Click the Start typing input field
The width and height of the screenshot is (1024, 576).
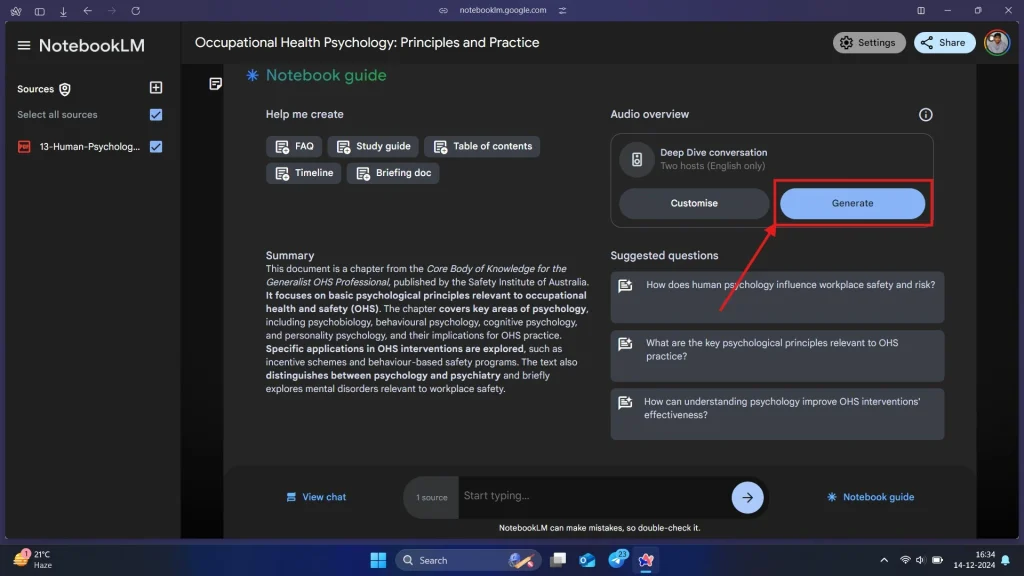pos(594,496)
